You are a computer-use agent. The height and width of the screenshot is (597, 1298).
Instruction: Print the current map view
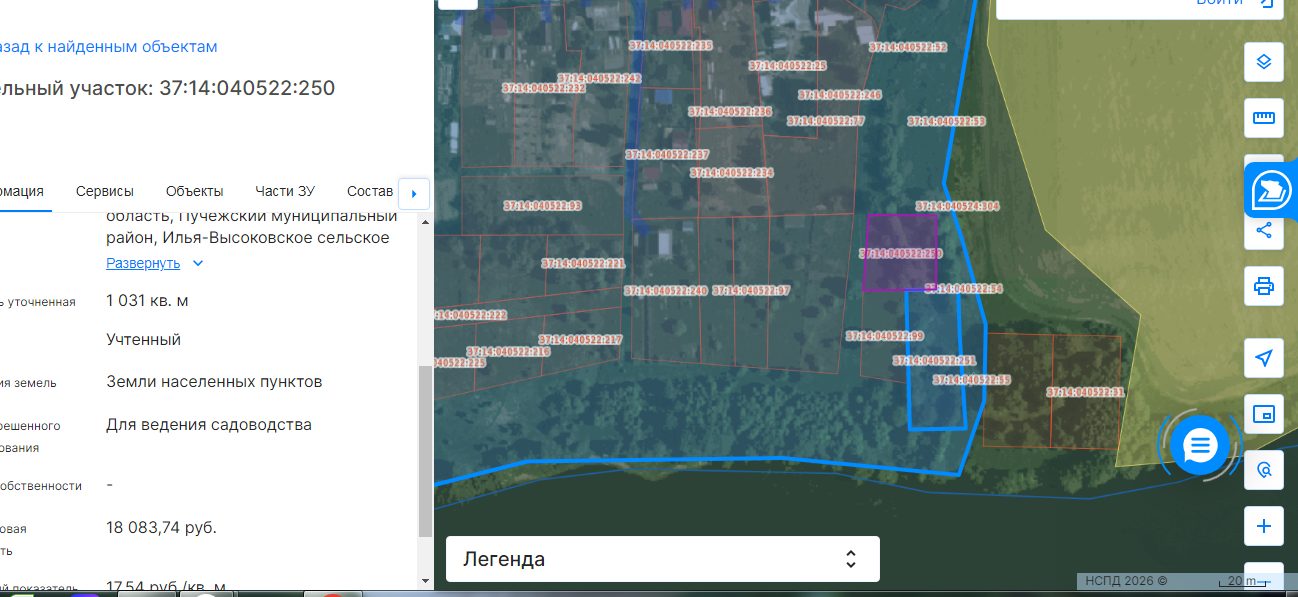point(1264,287)
